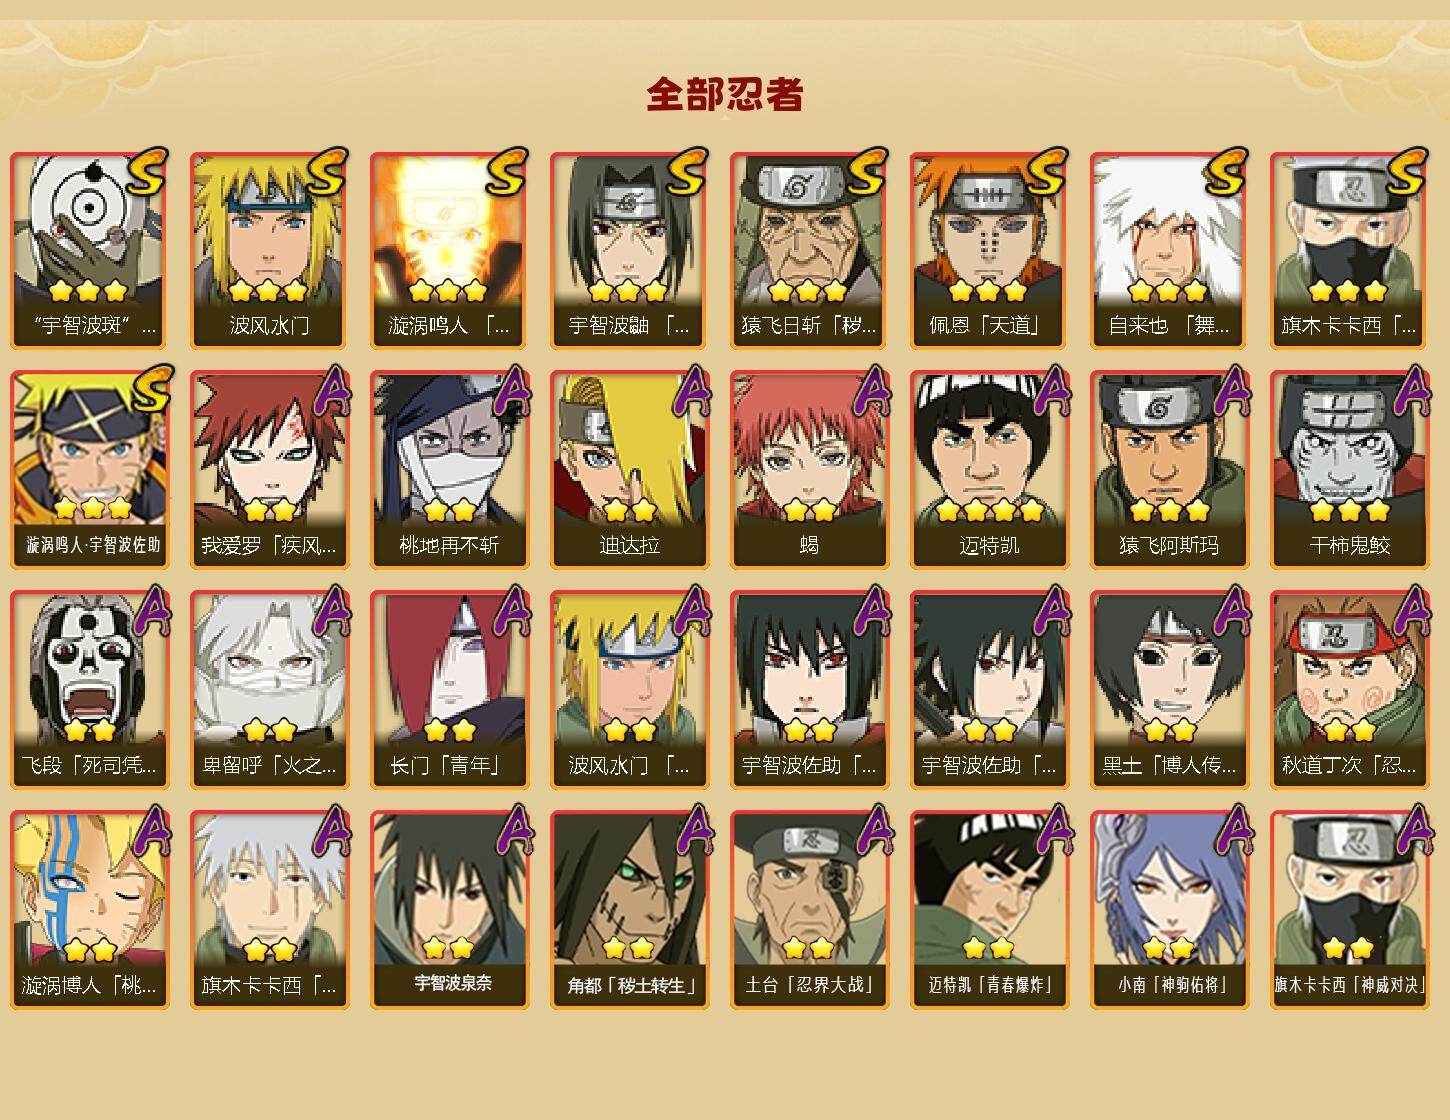Select the 漩涡博人 blond ninja card
This screenshot has height=1120, width=1450.
coord(89,910)
